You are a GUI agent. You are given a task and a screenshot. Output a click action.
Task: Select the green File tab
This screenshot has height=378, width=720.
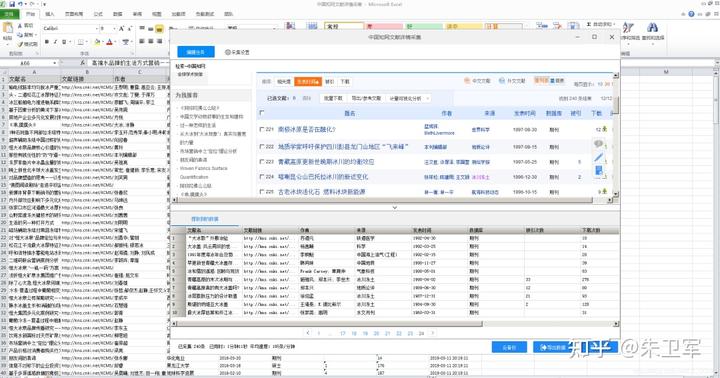(9, 14)
